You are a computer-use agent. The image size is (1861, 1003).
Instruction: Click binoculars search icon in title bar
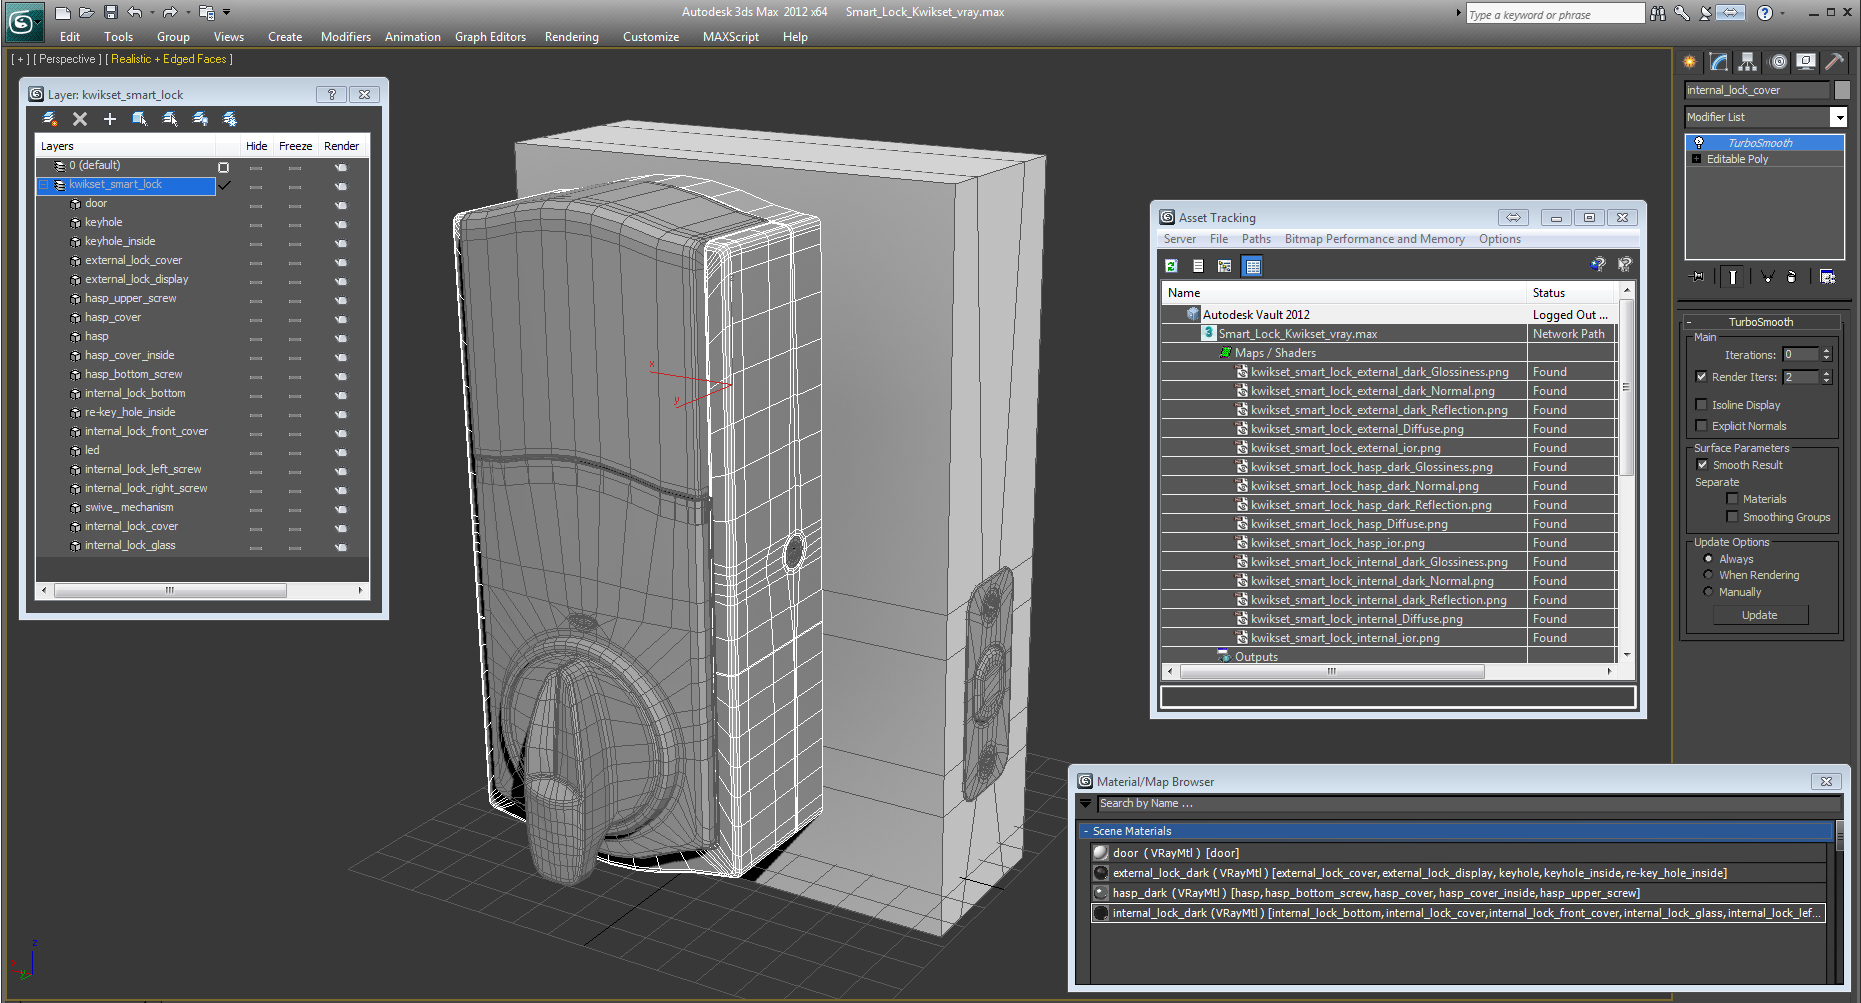(1658, 13)
